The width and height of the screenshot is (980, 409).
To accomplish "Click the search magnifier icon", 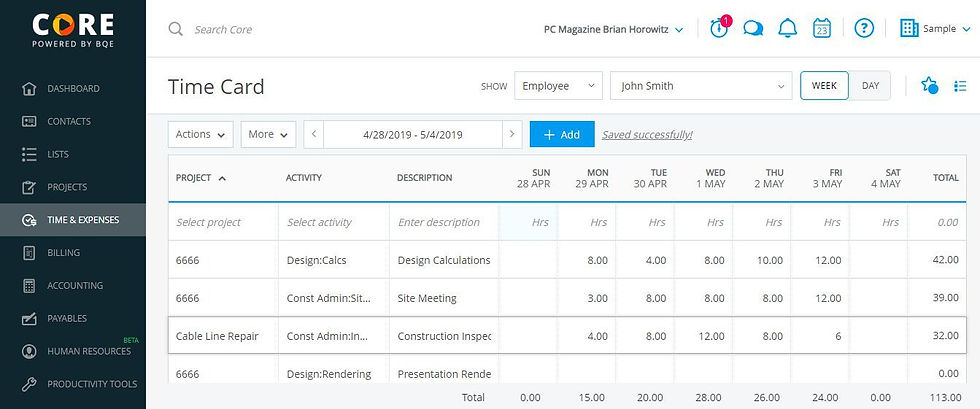I will coord(176,29).
